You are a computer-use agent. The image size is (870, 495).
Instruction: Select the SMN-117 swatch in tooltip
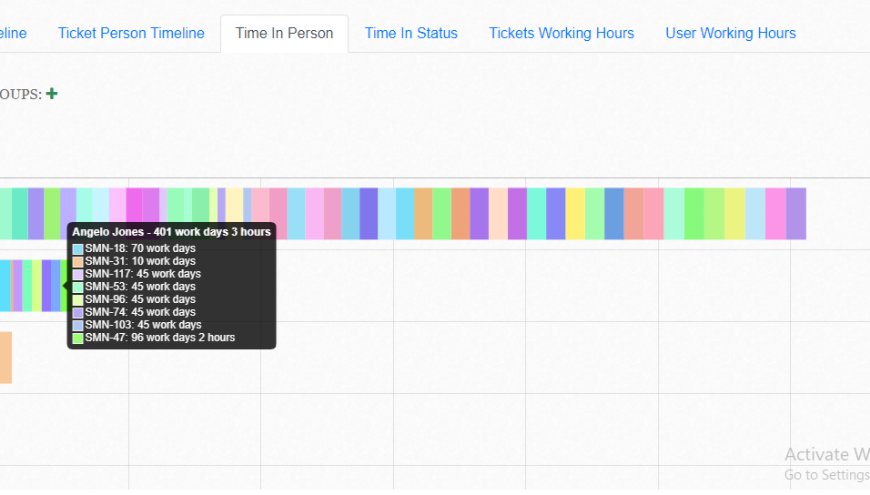pyautogui.click(x=78, y=274)
